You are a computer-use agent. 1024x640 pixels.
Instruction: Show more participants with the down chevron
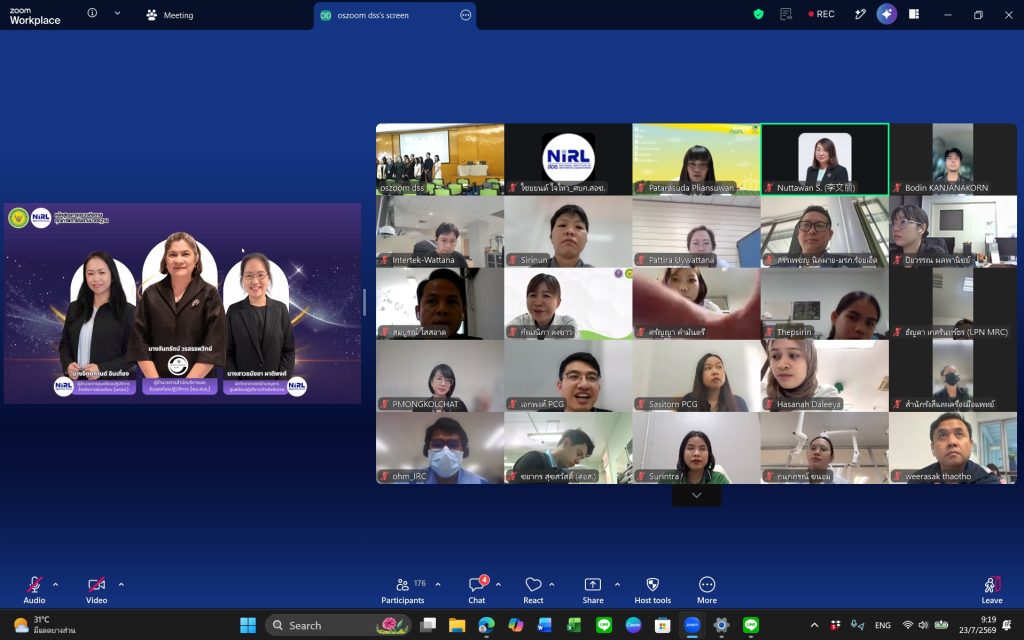(x=697, y=496)
